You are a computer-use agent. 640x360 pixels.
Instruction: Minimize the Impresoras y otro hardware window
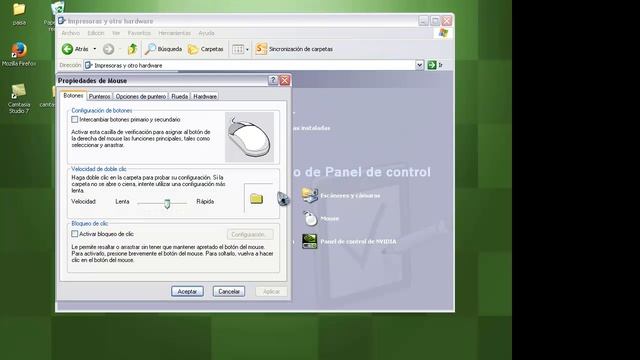click(423, 20)
